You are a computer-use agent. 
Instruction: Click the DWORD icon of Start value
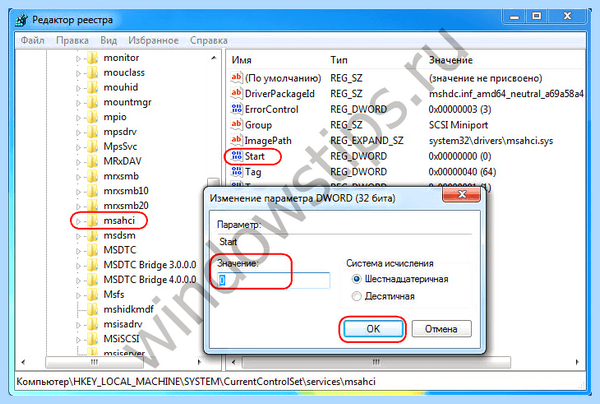[x=236, y=156]
